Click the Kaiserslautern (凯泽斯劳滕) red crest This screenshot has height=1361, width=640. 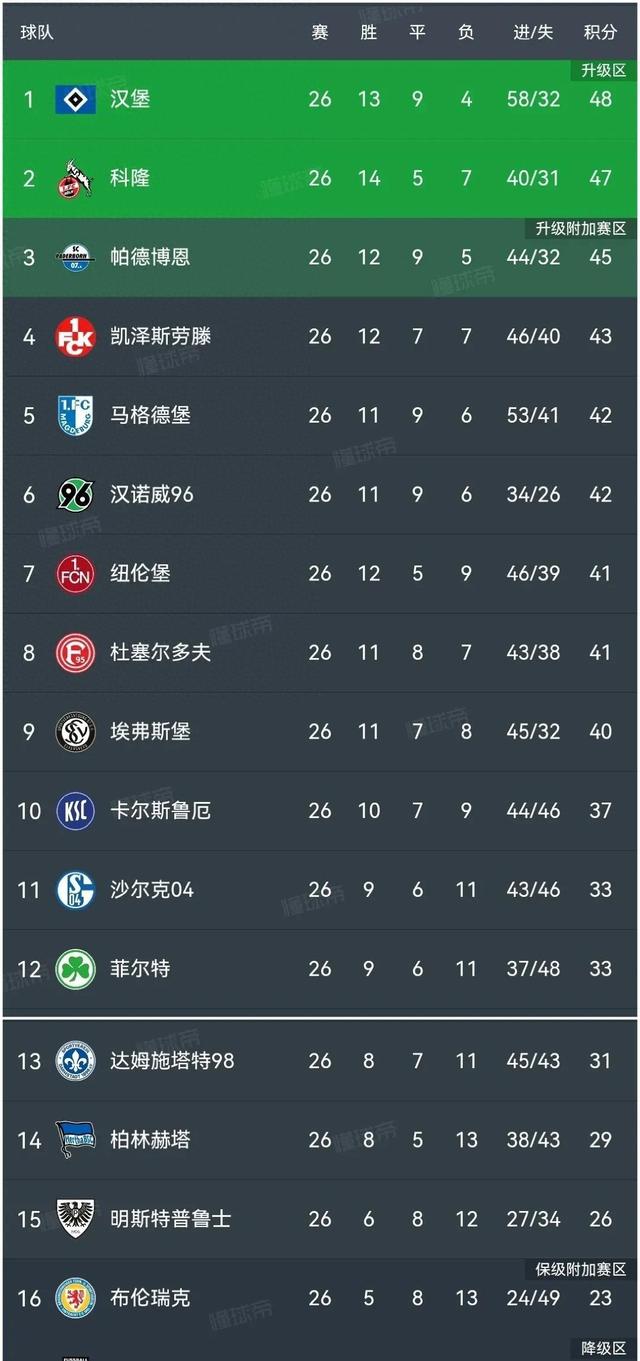(x=75, y=336)
